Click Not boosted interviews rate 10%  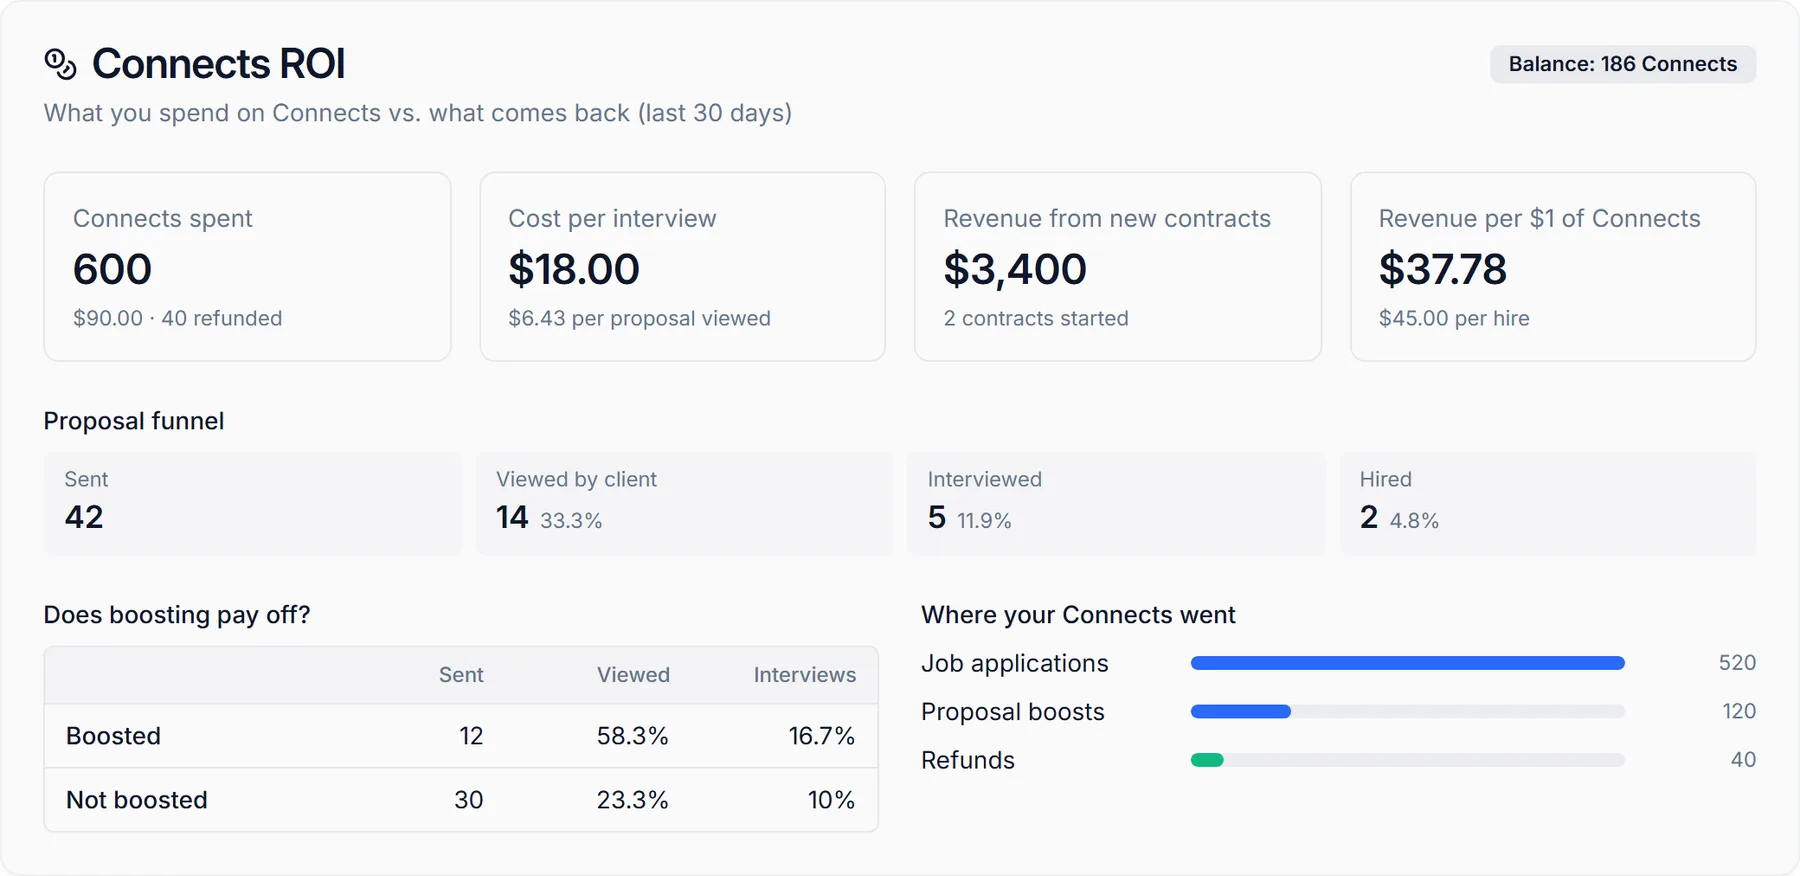click(831, 800)
